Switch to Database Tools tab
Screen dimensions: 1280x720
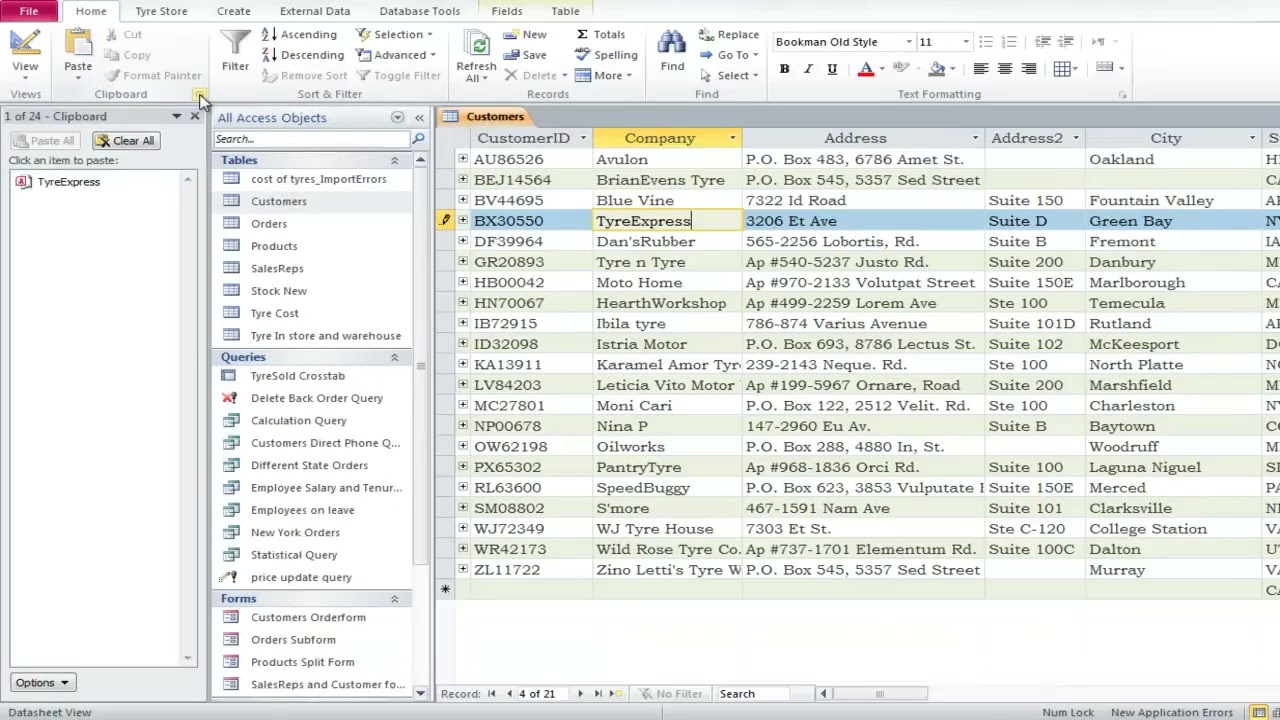coord(420,11)
